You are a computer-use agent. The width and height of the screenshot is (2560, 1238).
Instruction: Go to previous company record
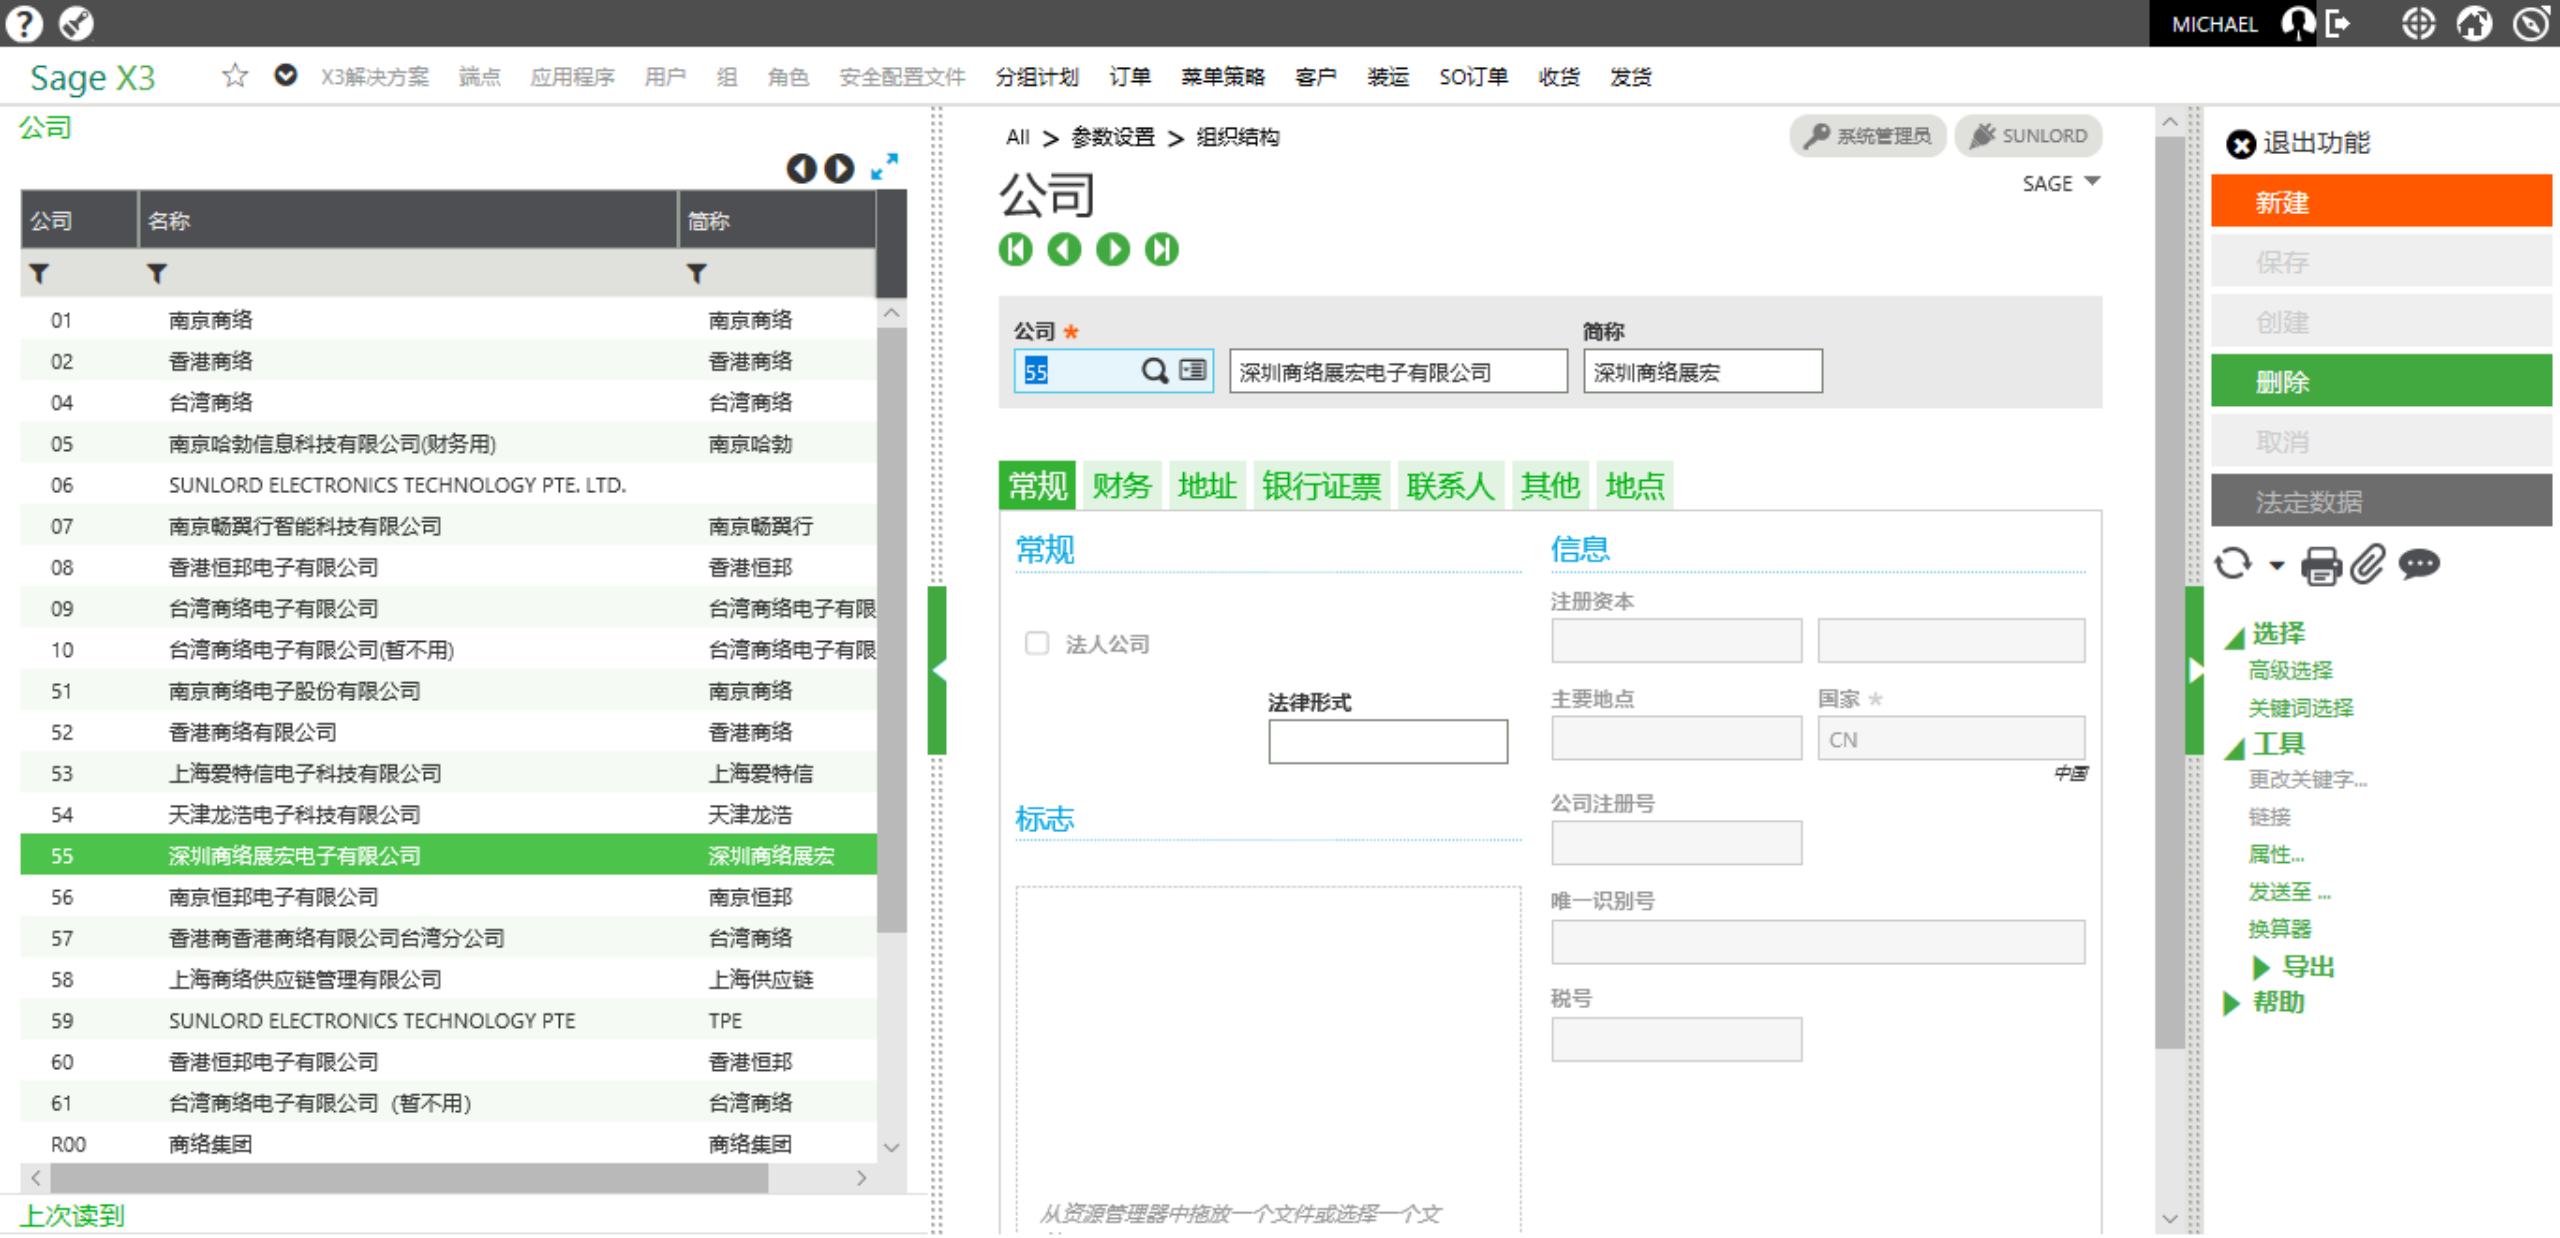(1064, 249)
